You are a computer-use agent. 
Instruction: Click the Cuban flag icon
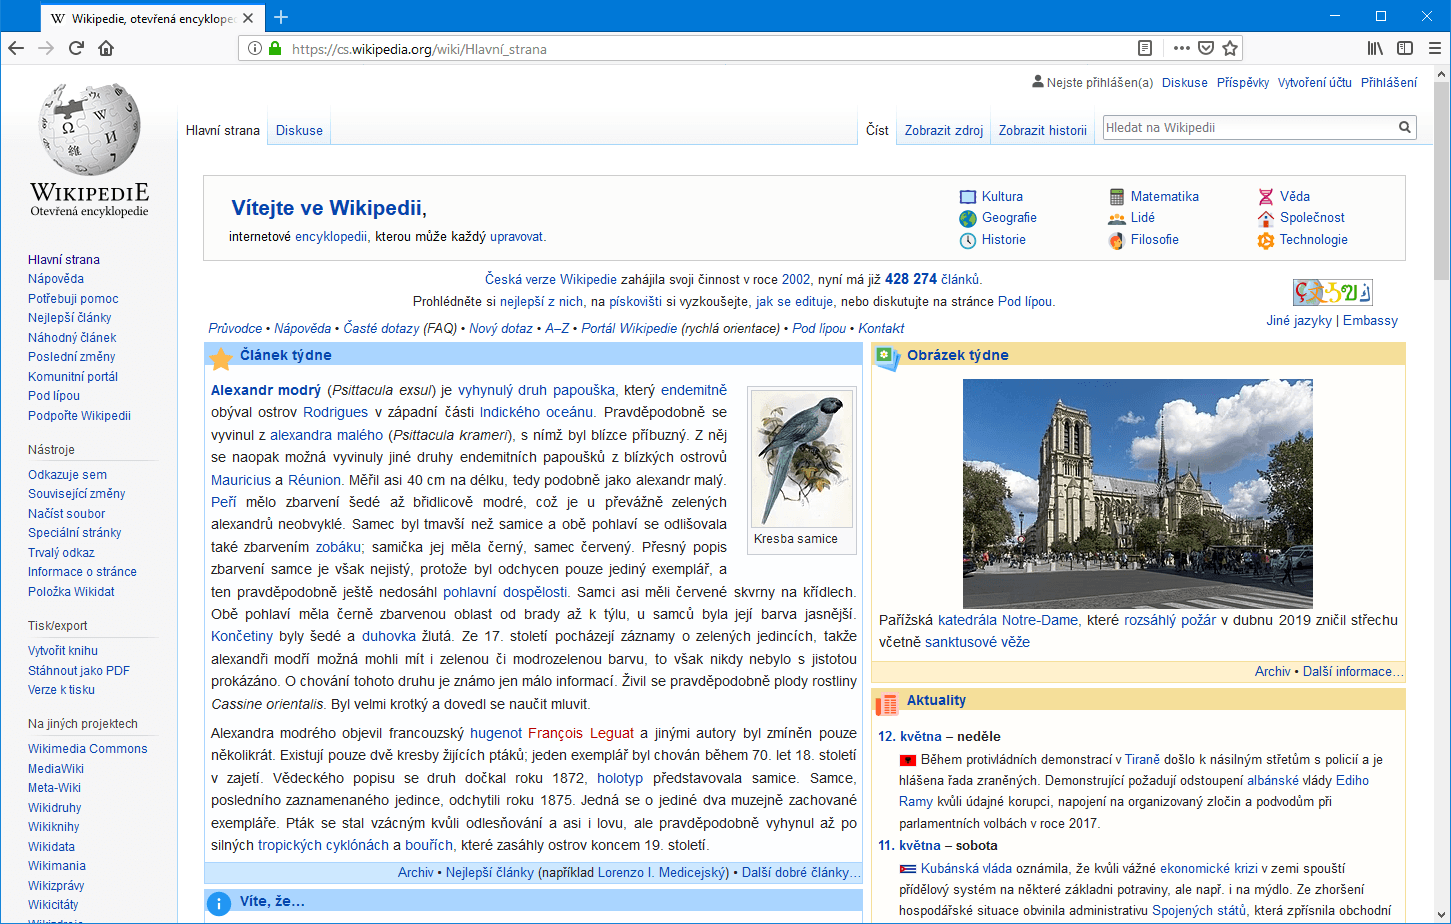(908, 869)
